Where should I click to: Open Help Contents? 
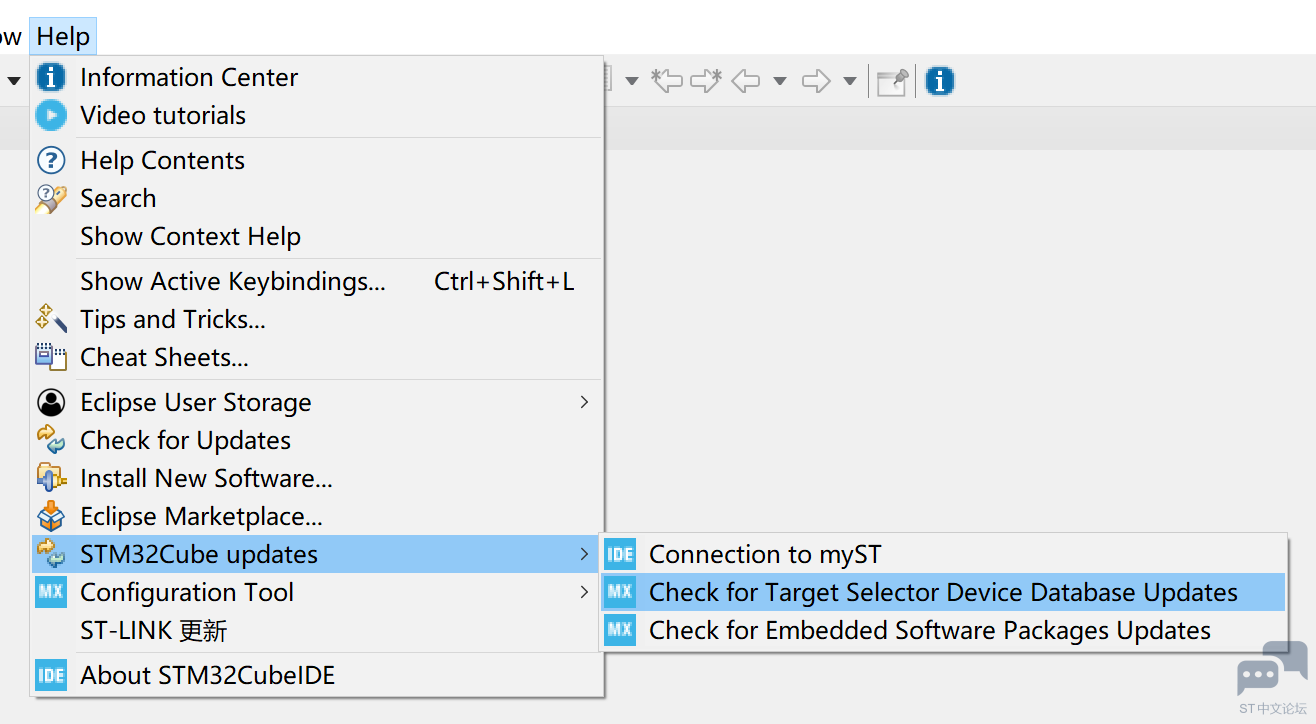click(317, 160)
